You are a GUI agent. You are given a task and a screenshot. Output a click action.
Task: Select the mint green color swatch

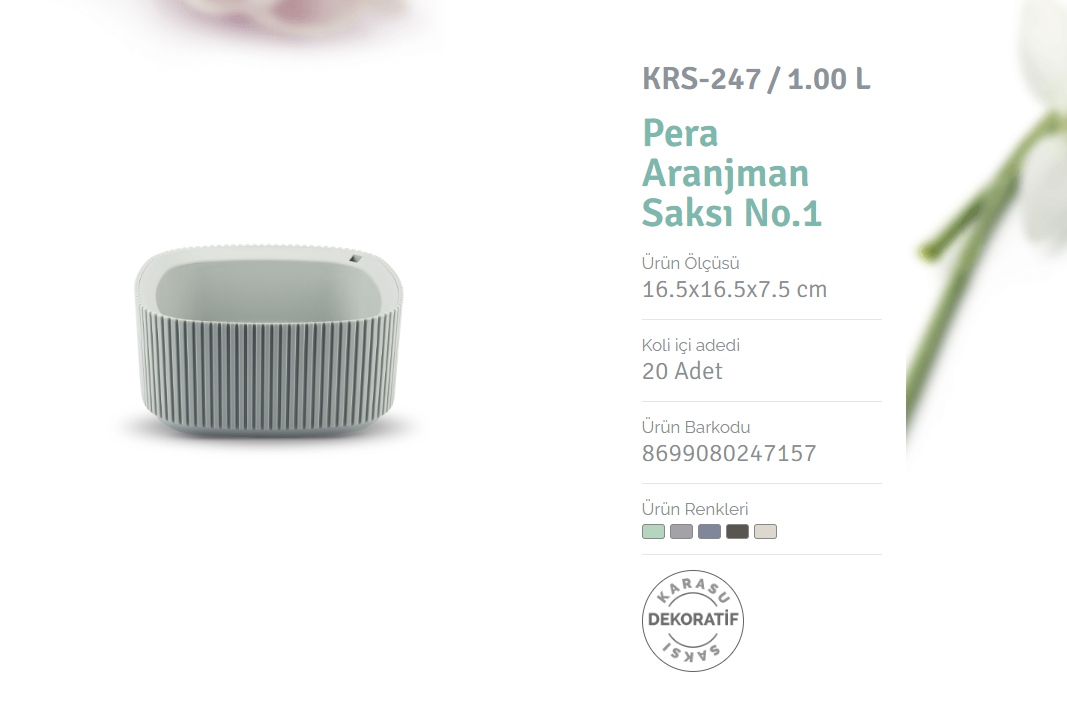tap(653, 531)
